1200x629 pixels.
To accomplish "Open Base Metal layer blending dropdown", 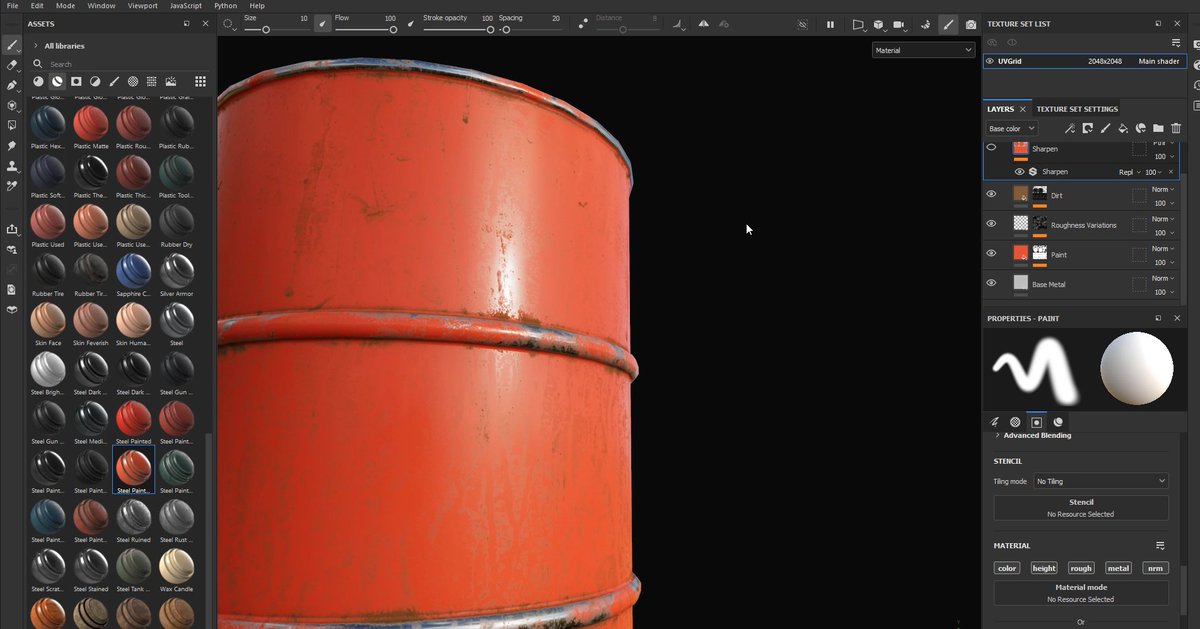I will pos(1163,278).
